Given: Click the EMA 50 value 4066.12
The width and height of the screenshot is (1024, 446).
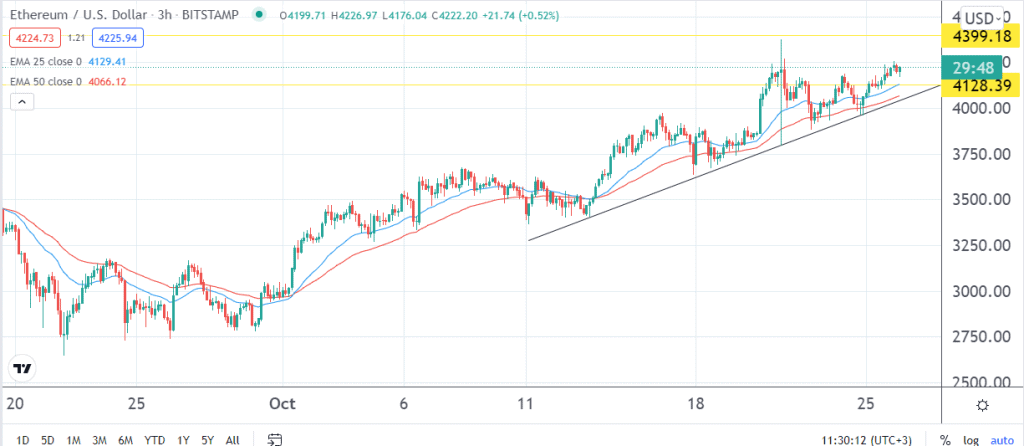Looking at the screenshot, I should tap(105, 82).
